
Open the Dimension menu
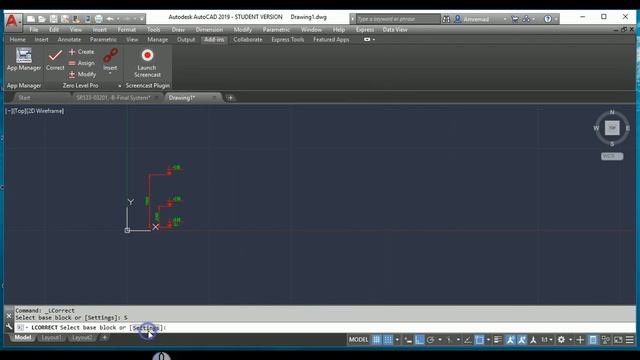pos(209,29)
